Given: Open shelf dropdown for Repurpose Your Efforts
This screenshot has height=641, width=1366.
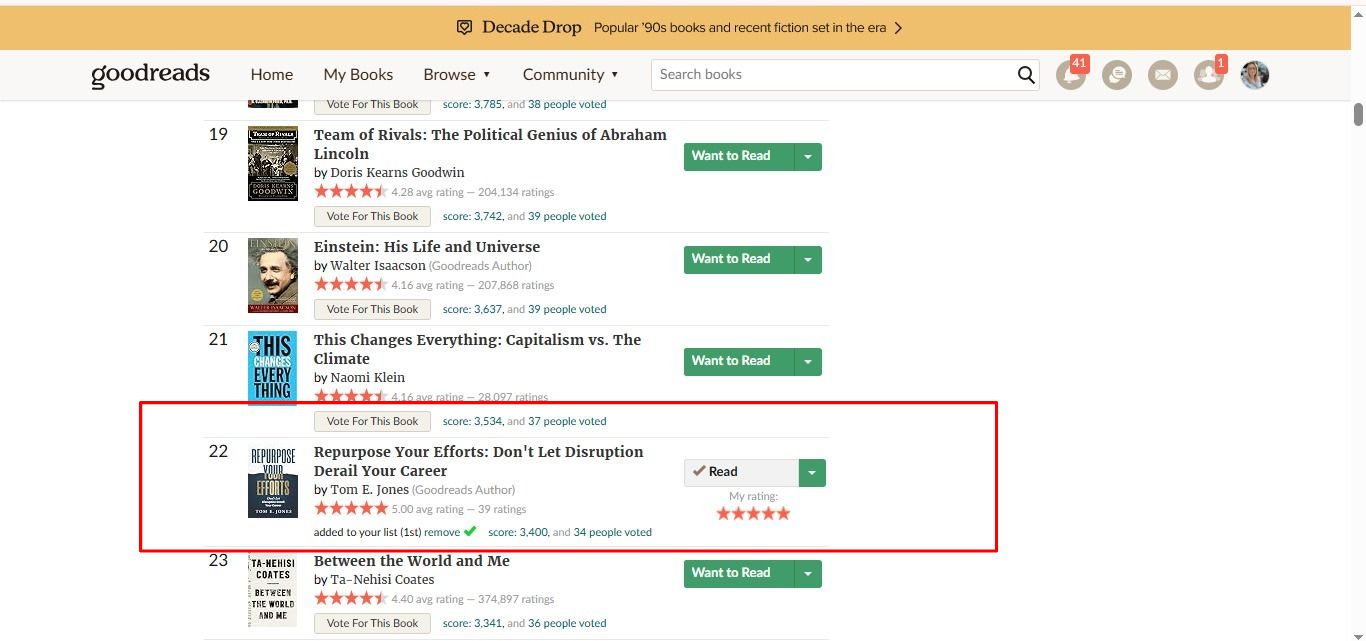Looking at the screenshot, I should tap(812, 473).
